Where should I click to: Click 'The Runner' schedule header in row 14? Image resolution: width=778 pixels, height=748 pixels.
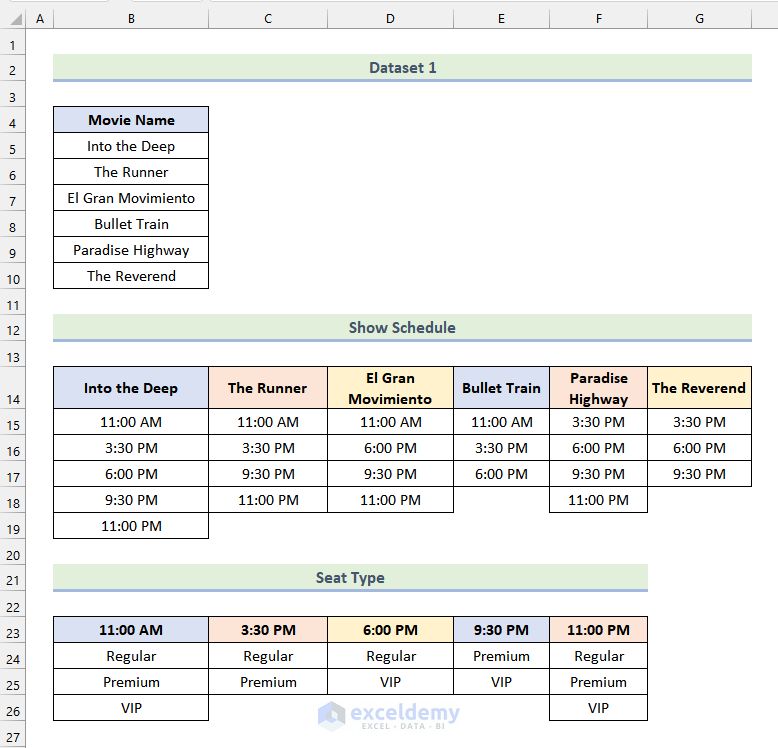(x=268, y=388)
